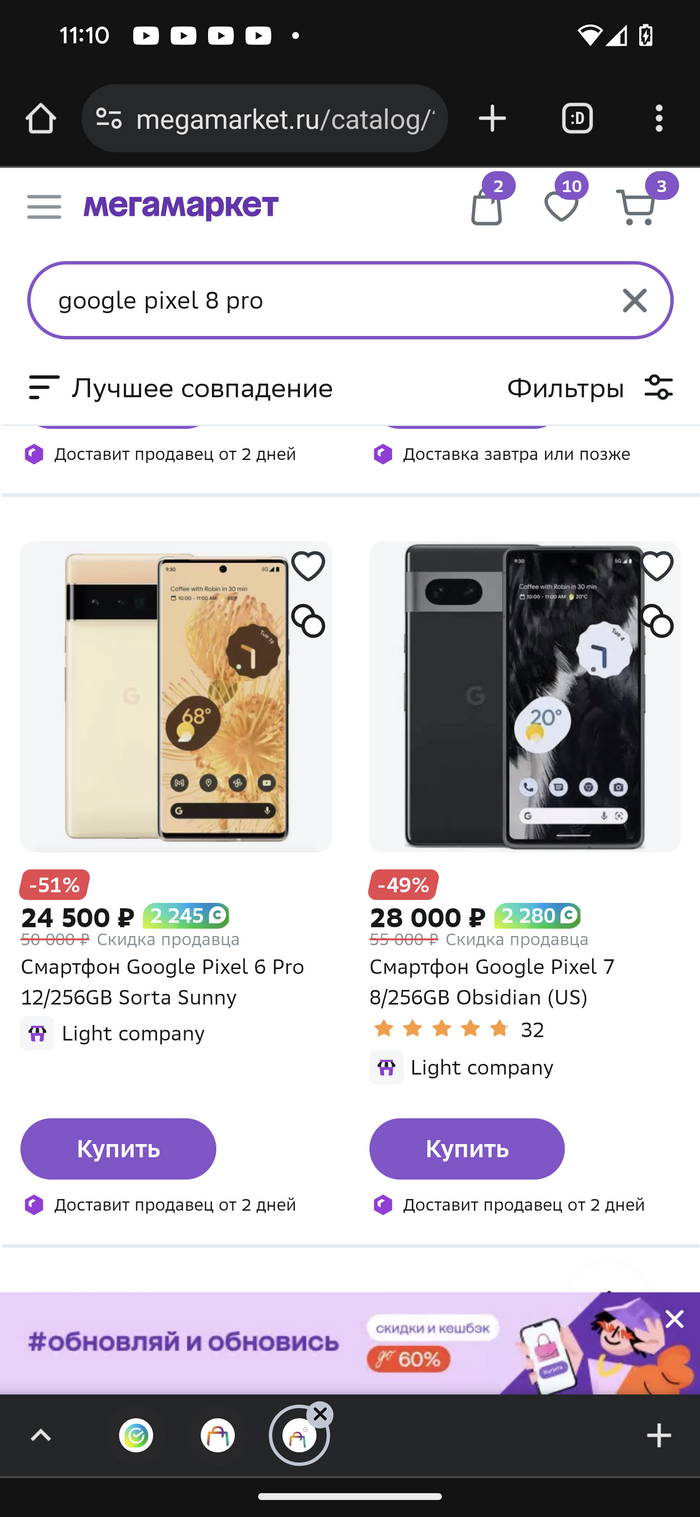This screenshot has width=700, height=1517.
Task: Open the Лучшее совпадение sort dropdown
Action: (180, 388)
